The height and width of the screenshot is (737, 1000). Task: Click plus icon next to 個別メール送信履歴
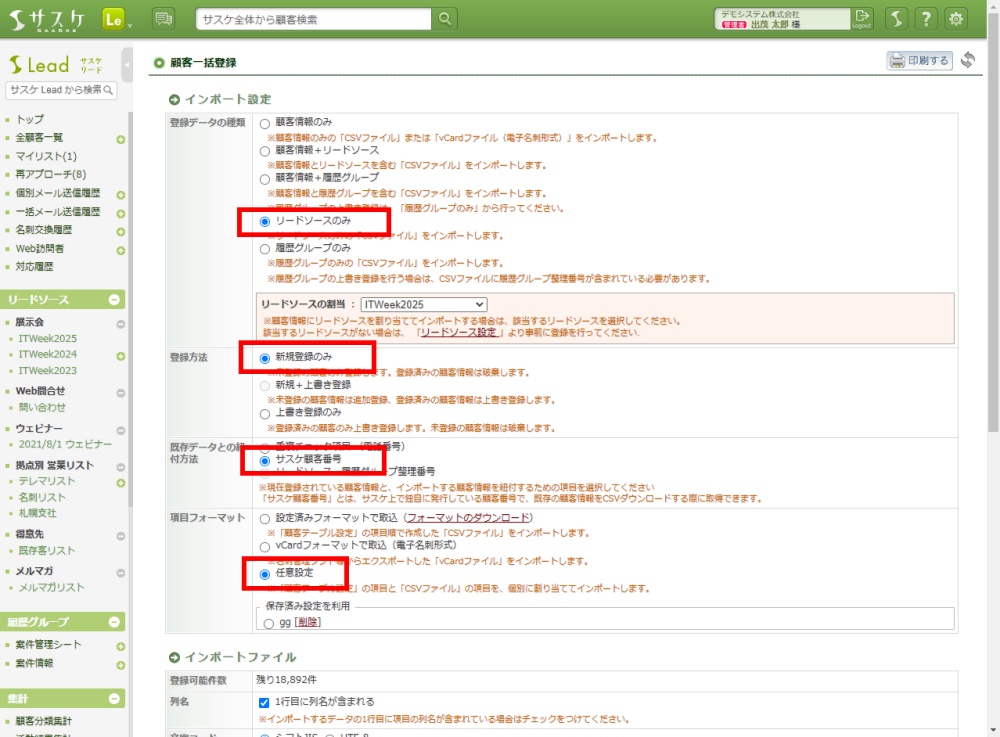tap(121, 194)
